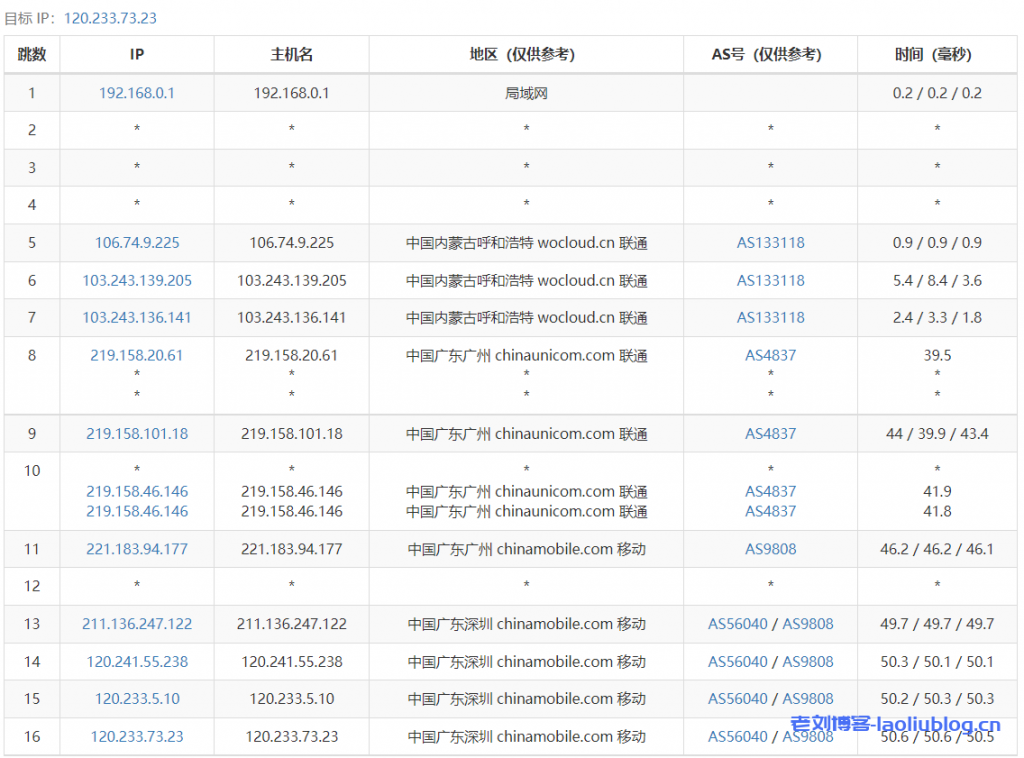Click the target IP 120.233.73.23 at top
Viewport: 1024px width, 758px height.
(110, 18)
